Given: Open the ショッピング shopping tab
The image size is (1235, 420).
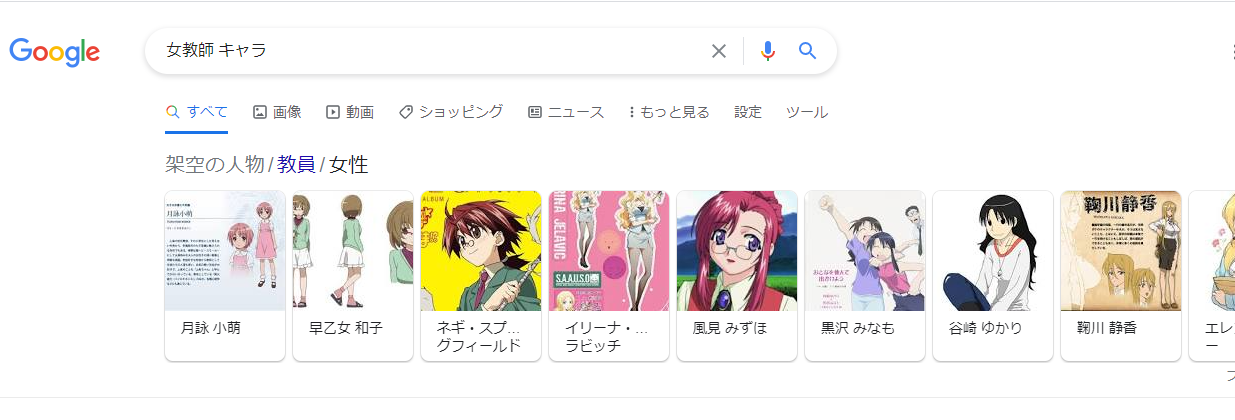Looking at the screenshot, I should [451, 112].
